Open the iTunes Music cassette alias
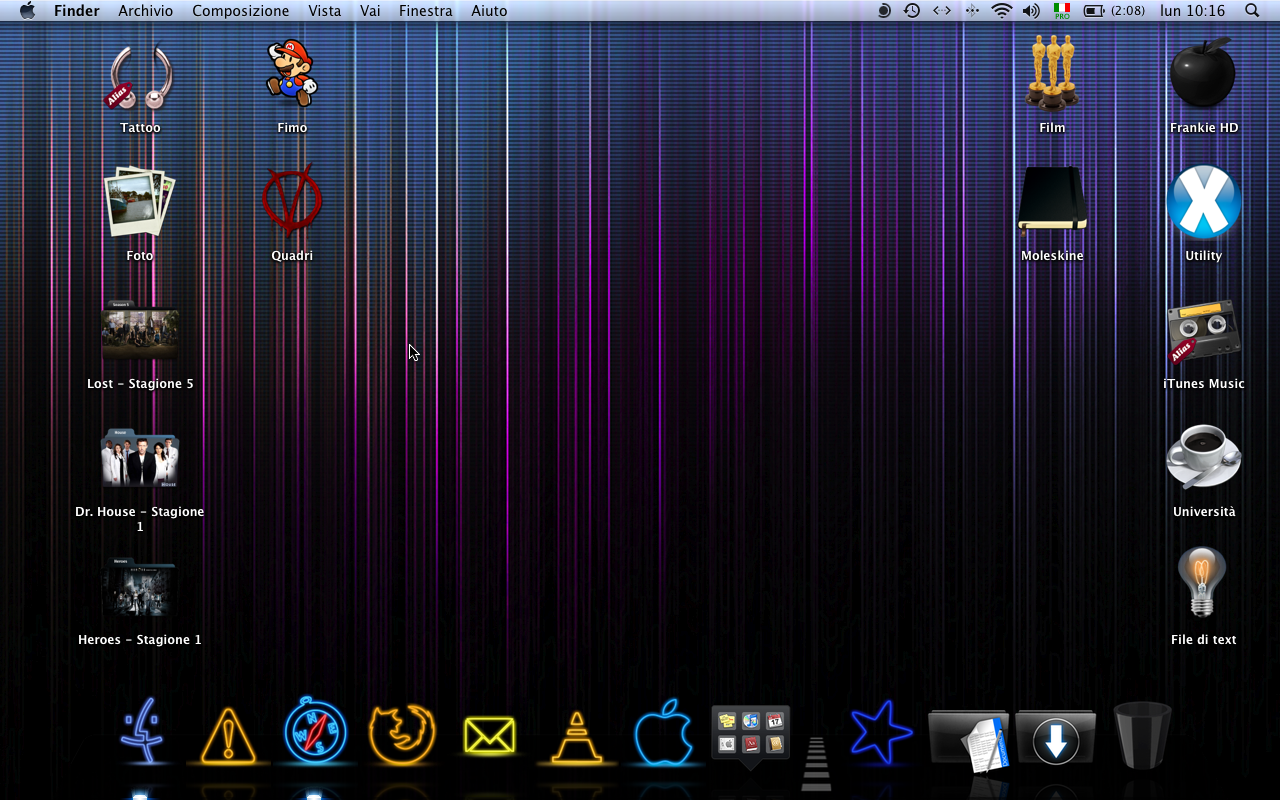1280x800 pixels. [1204, 332]
